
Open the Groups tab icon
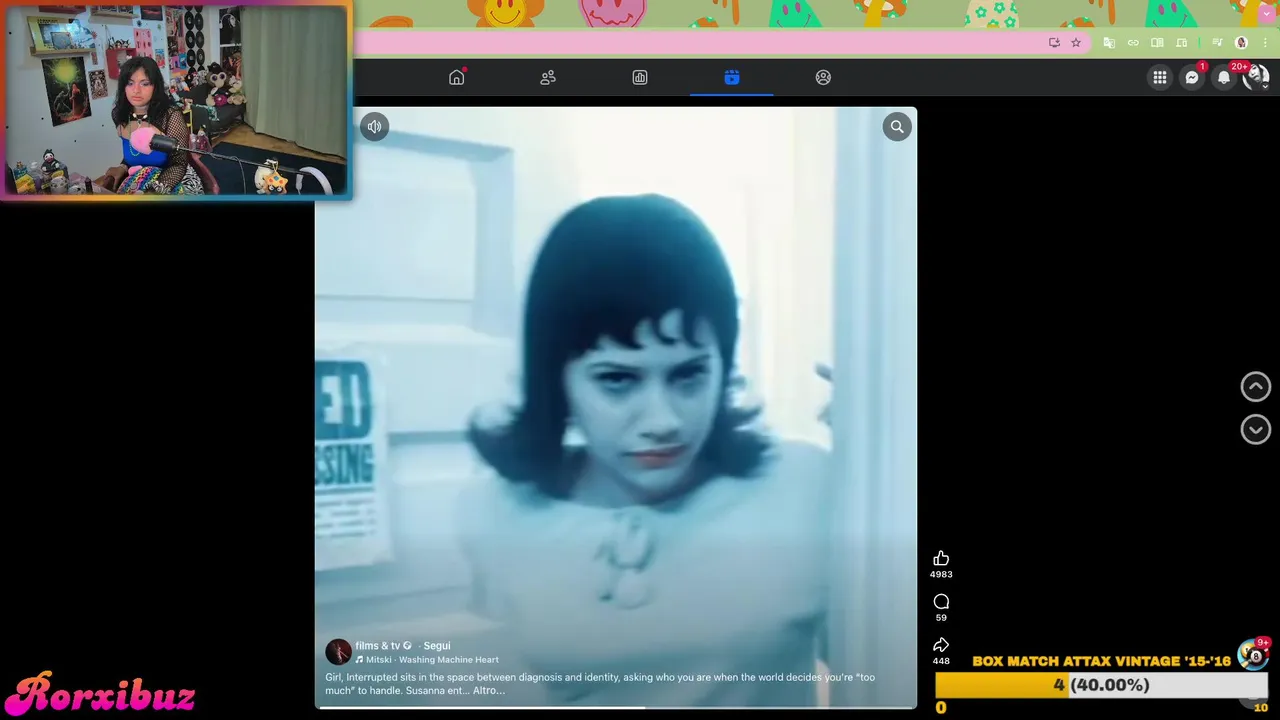[x=823, y=77]
